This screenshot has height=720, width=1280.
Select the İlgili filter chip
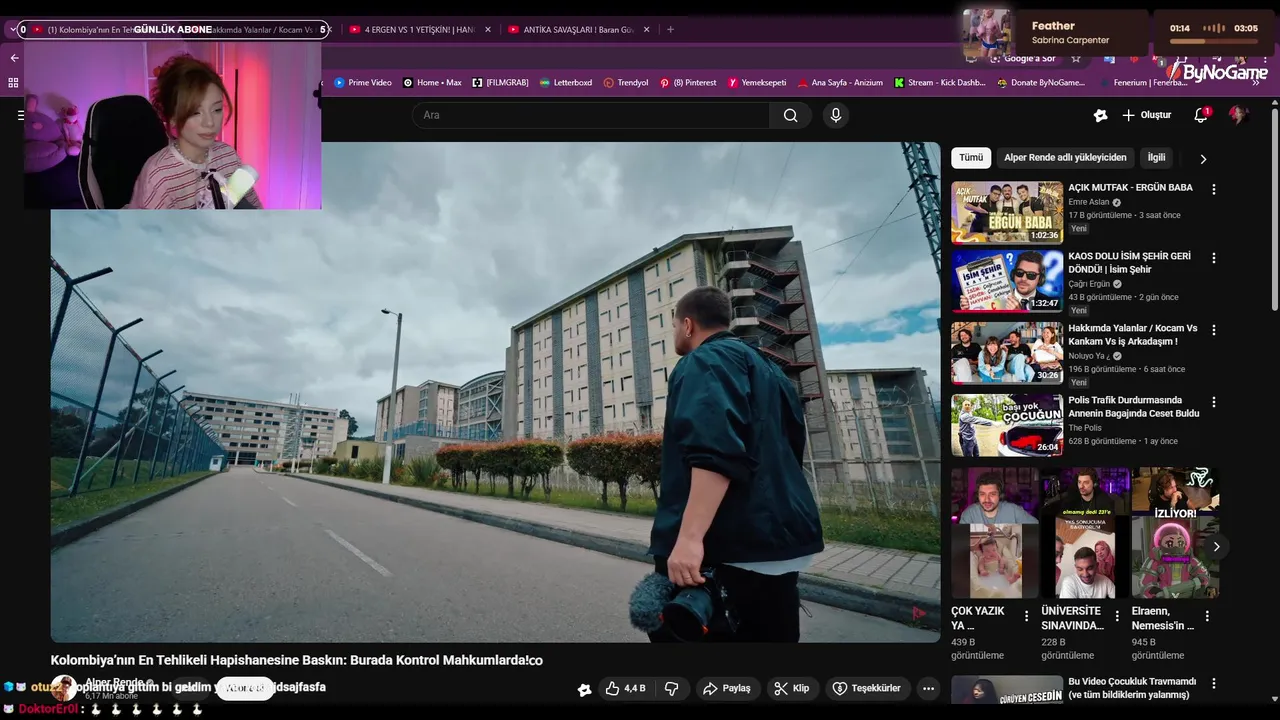[1156, 158]
